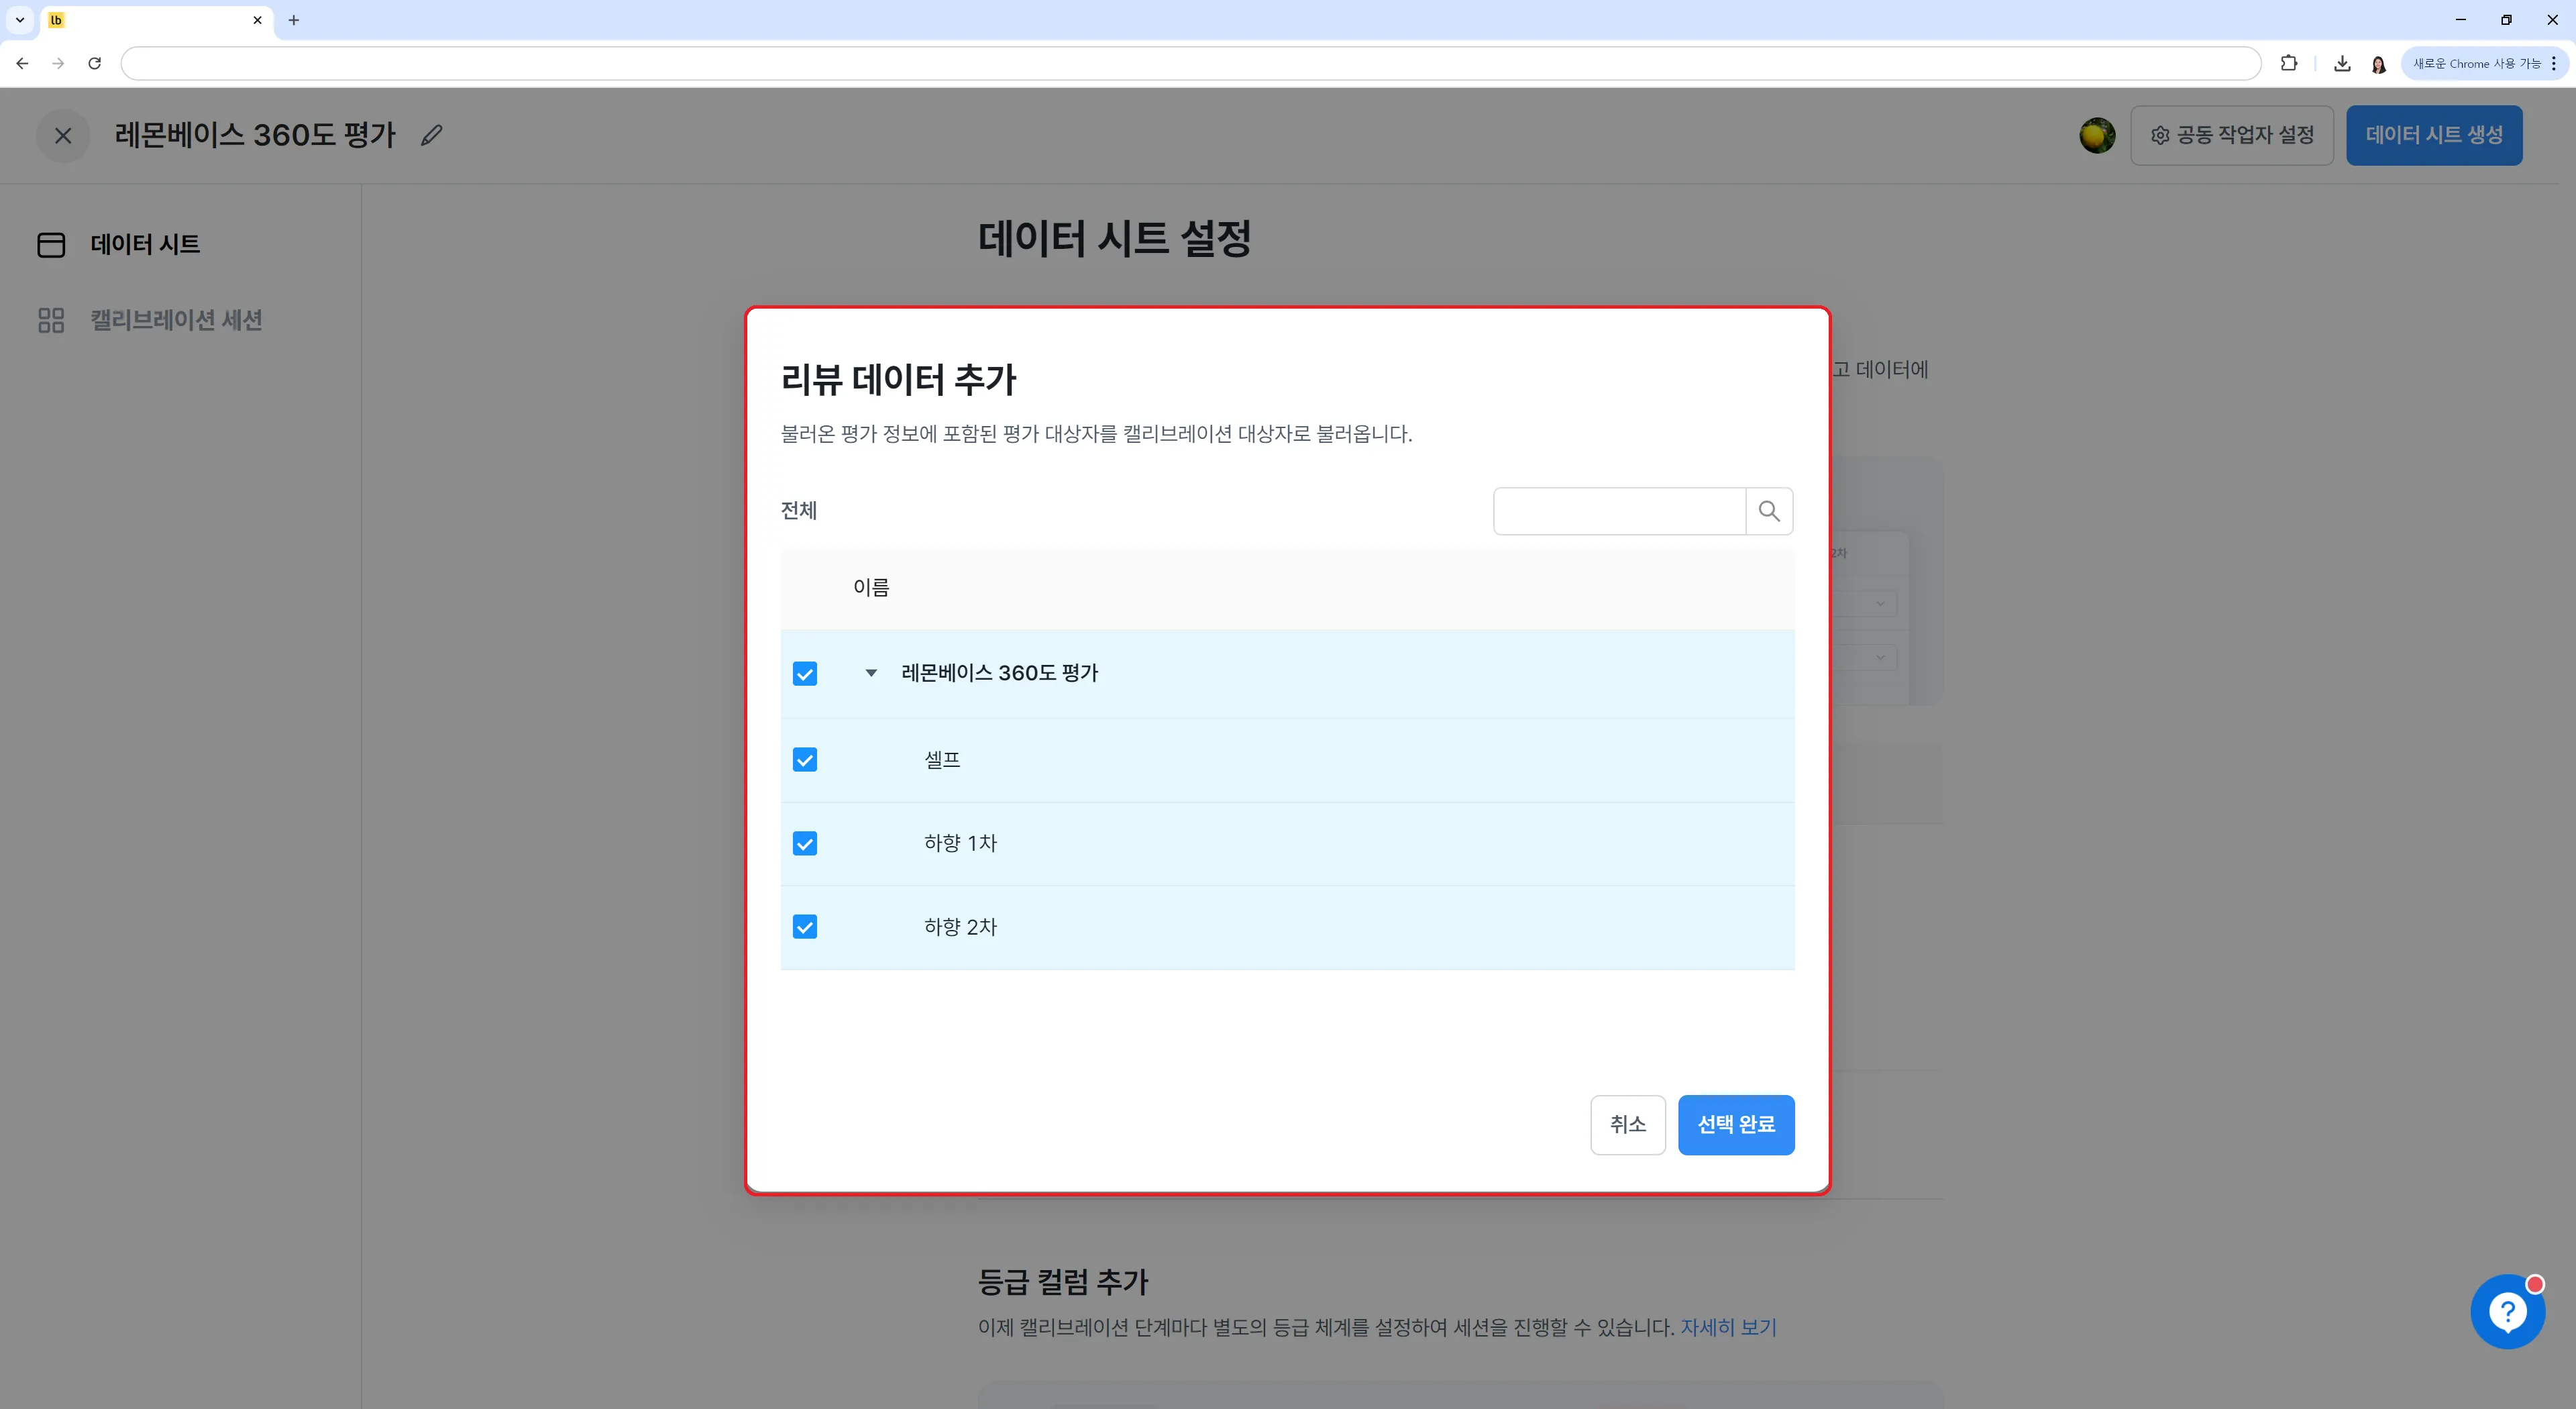Click the 캘리브레이션 세션 grid icon

point(51,320)
